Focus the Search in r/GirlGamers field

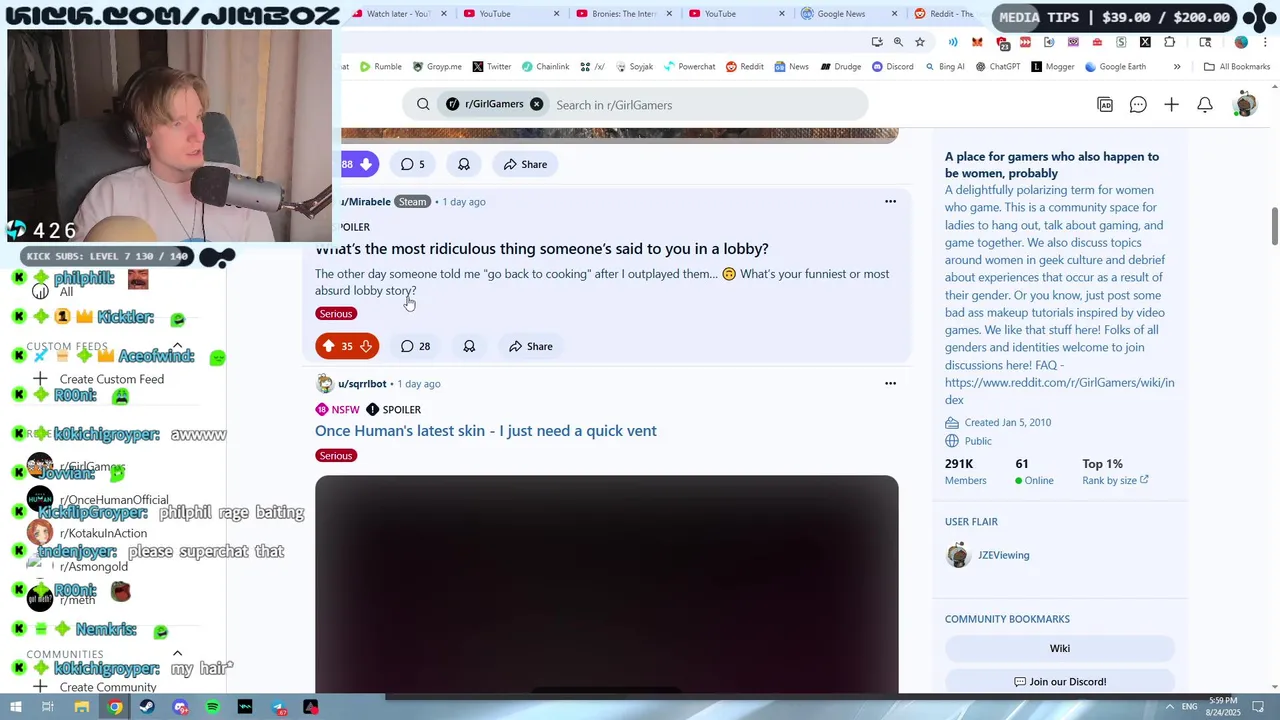[705, 105]
